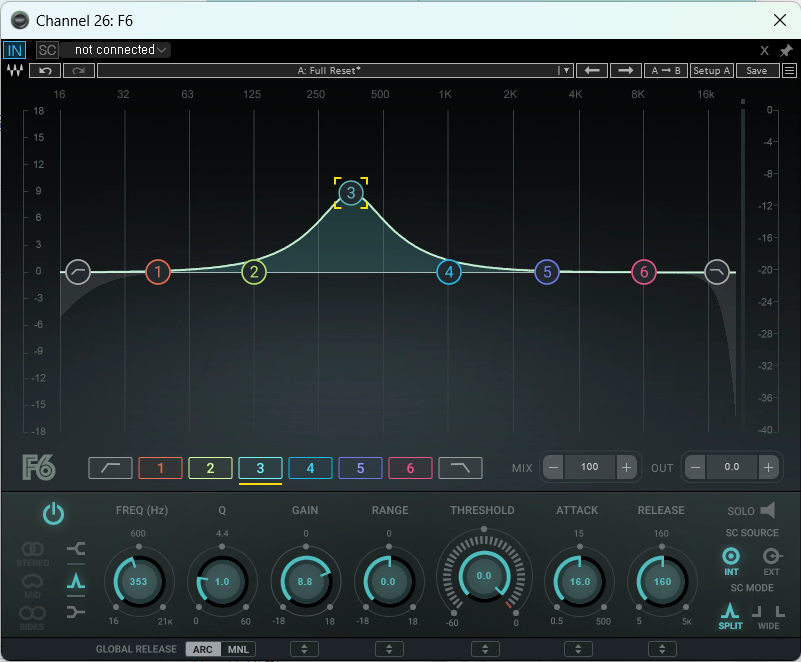The height and width of the screenshot is (662, 801).
Task: Toggle the band power button
Action: pos(53,514)
